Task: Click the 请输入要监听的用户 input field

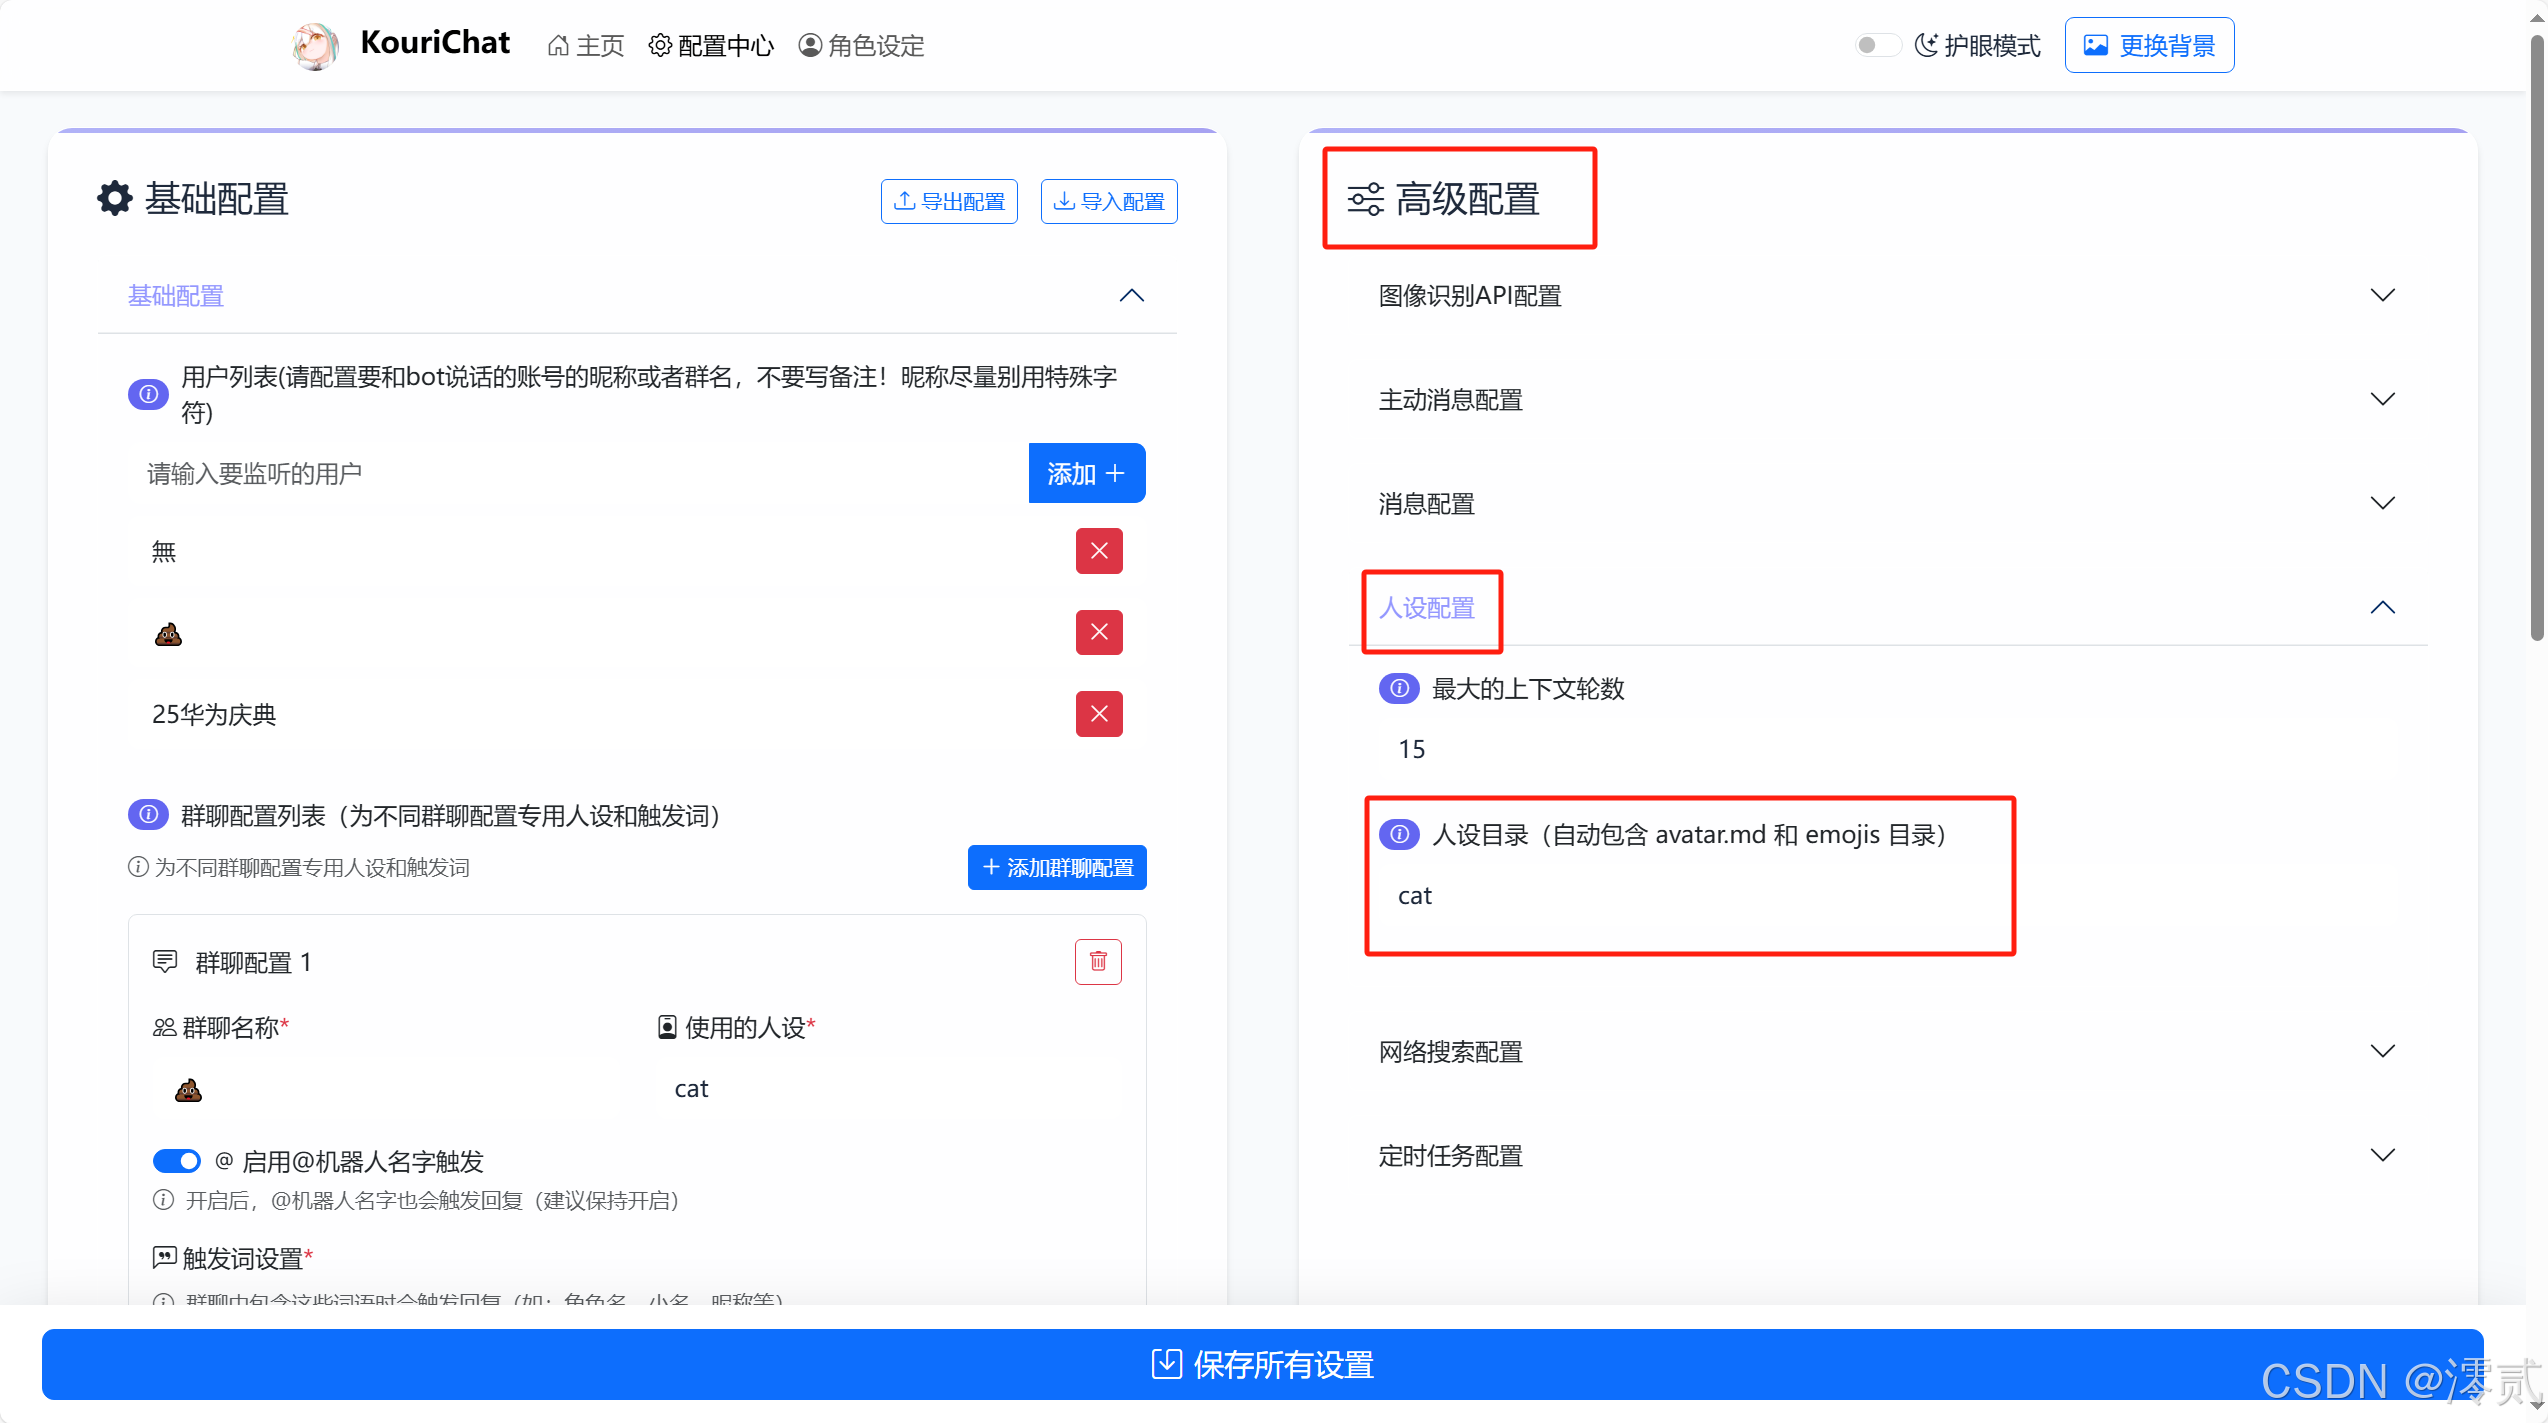Action: pyautogui.click(x=450, y=473)
